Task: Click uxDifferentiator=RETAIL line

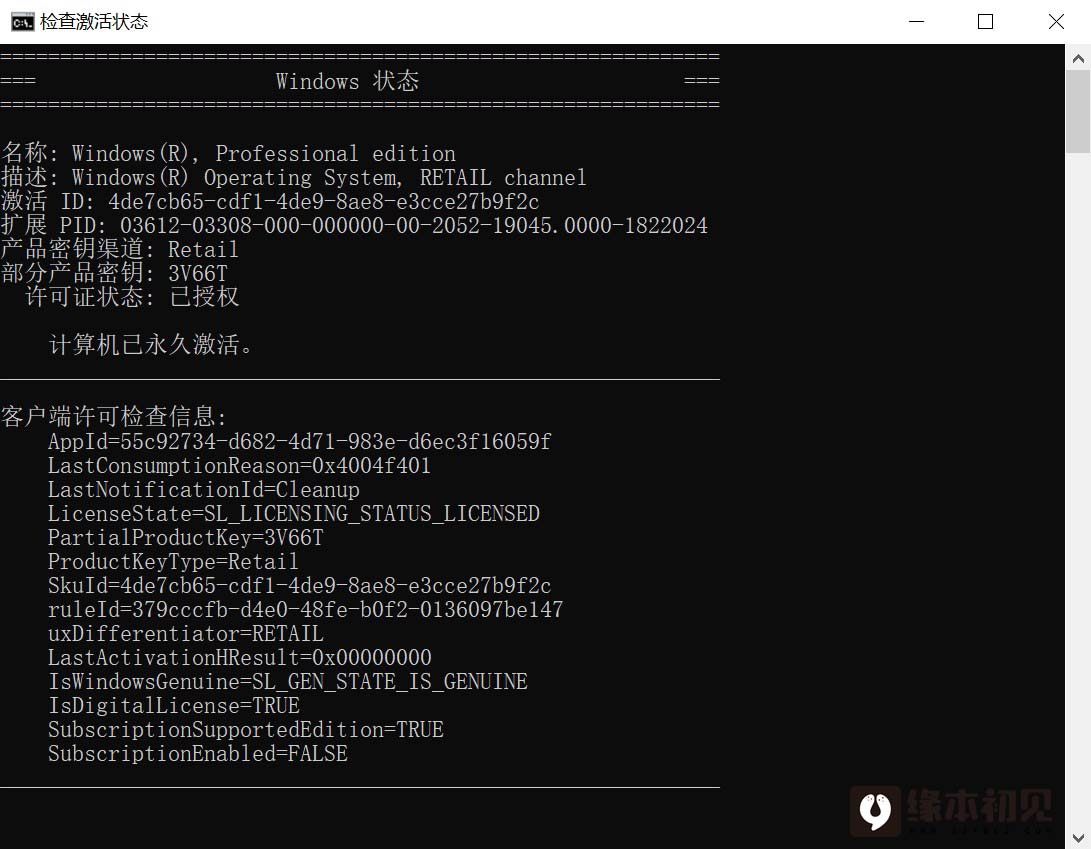Action: (x=185, y=633)
